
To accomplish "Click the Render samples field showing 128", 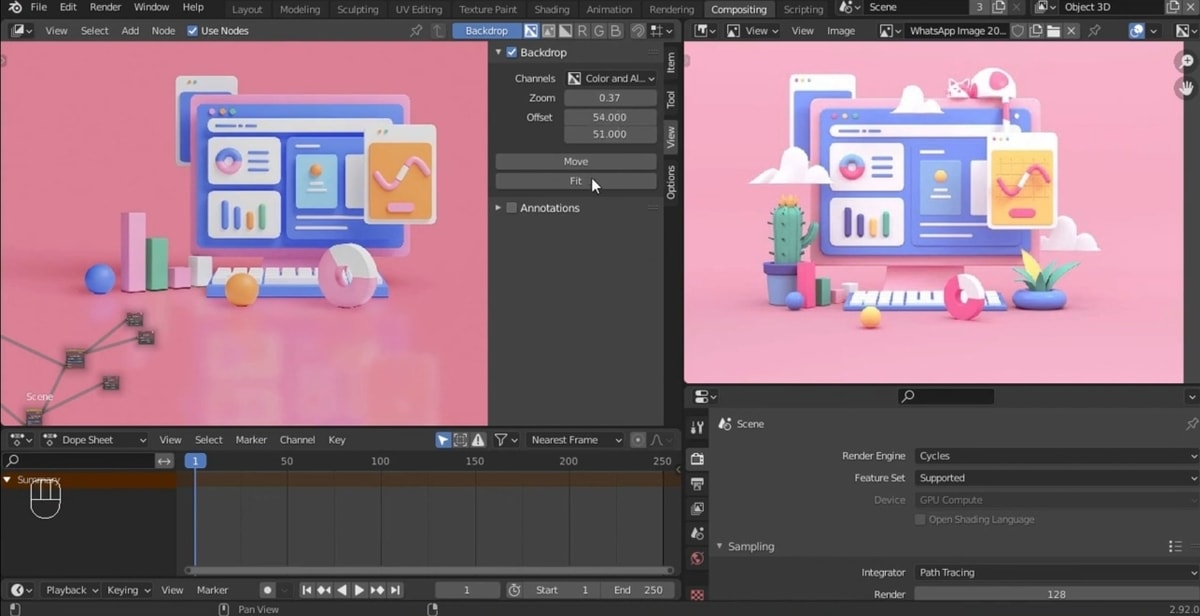I will [1055, 594].
